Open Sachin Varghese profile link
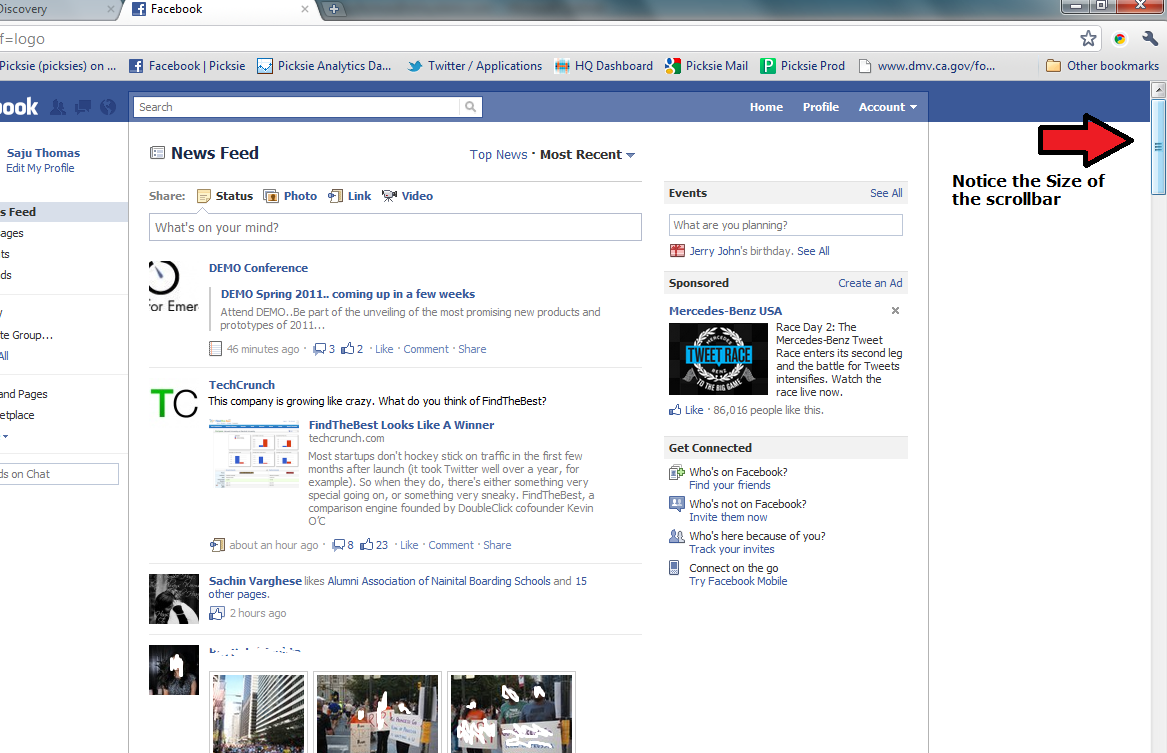Viewport: 1167px width, 753px height. tap(255, 581)
